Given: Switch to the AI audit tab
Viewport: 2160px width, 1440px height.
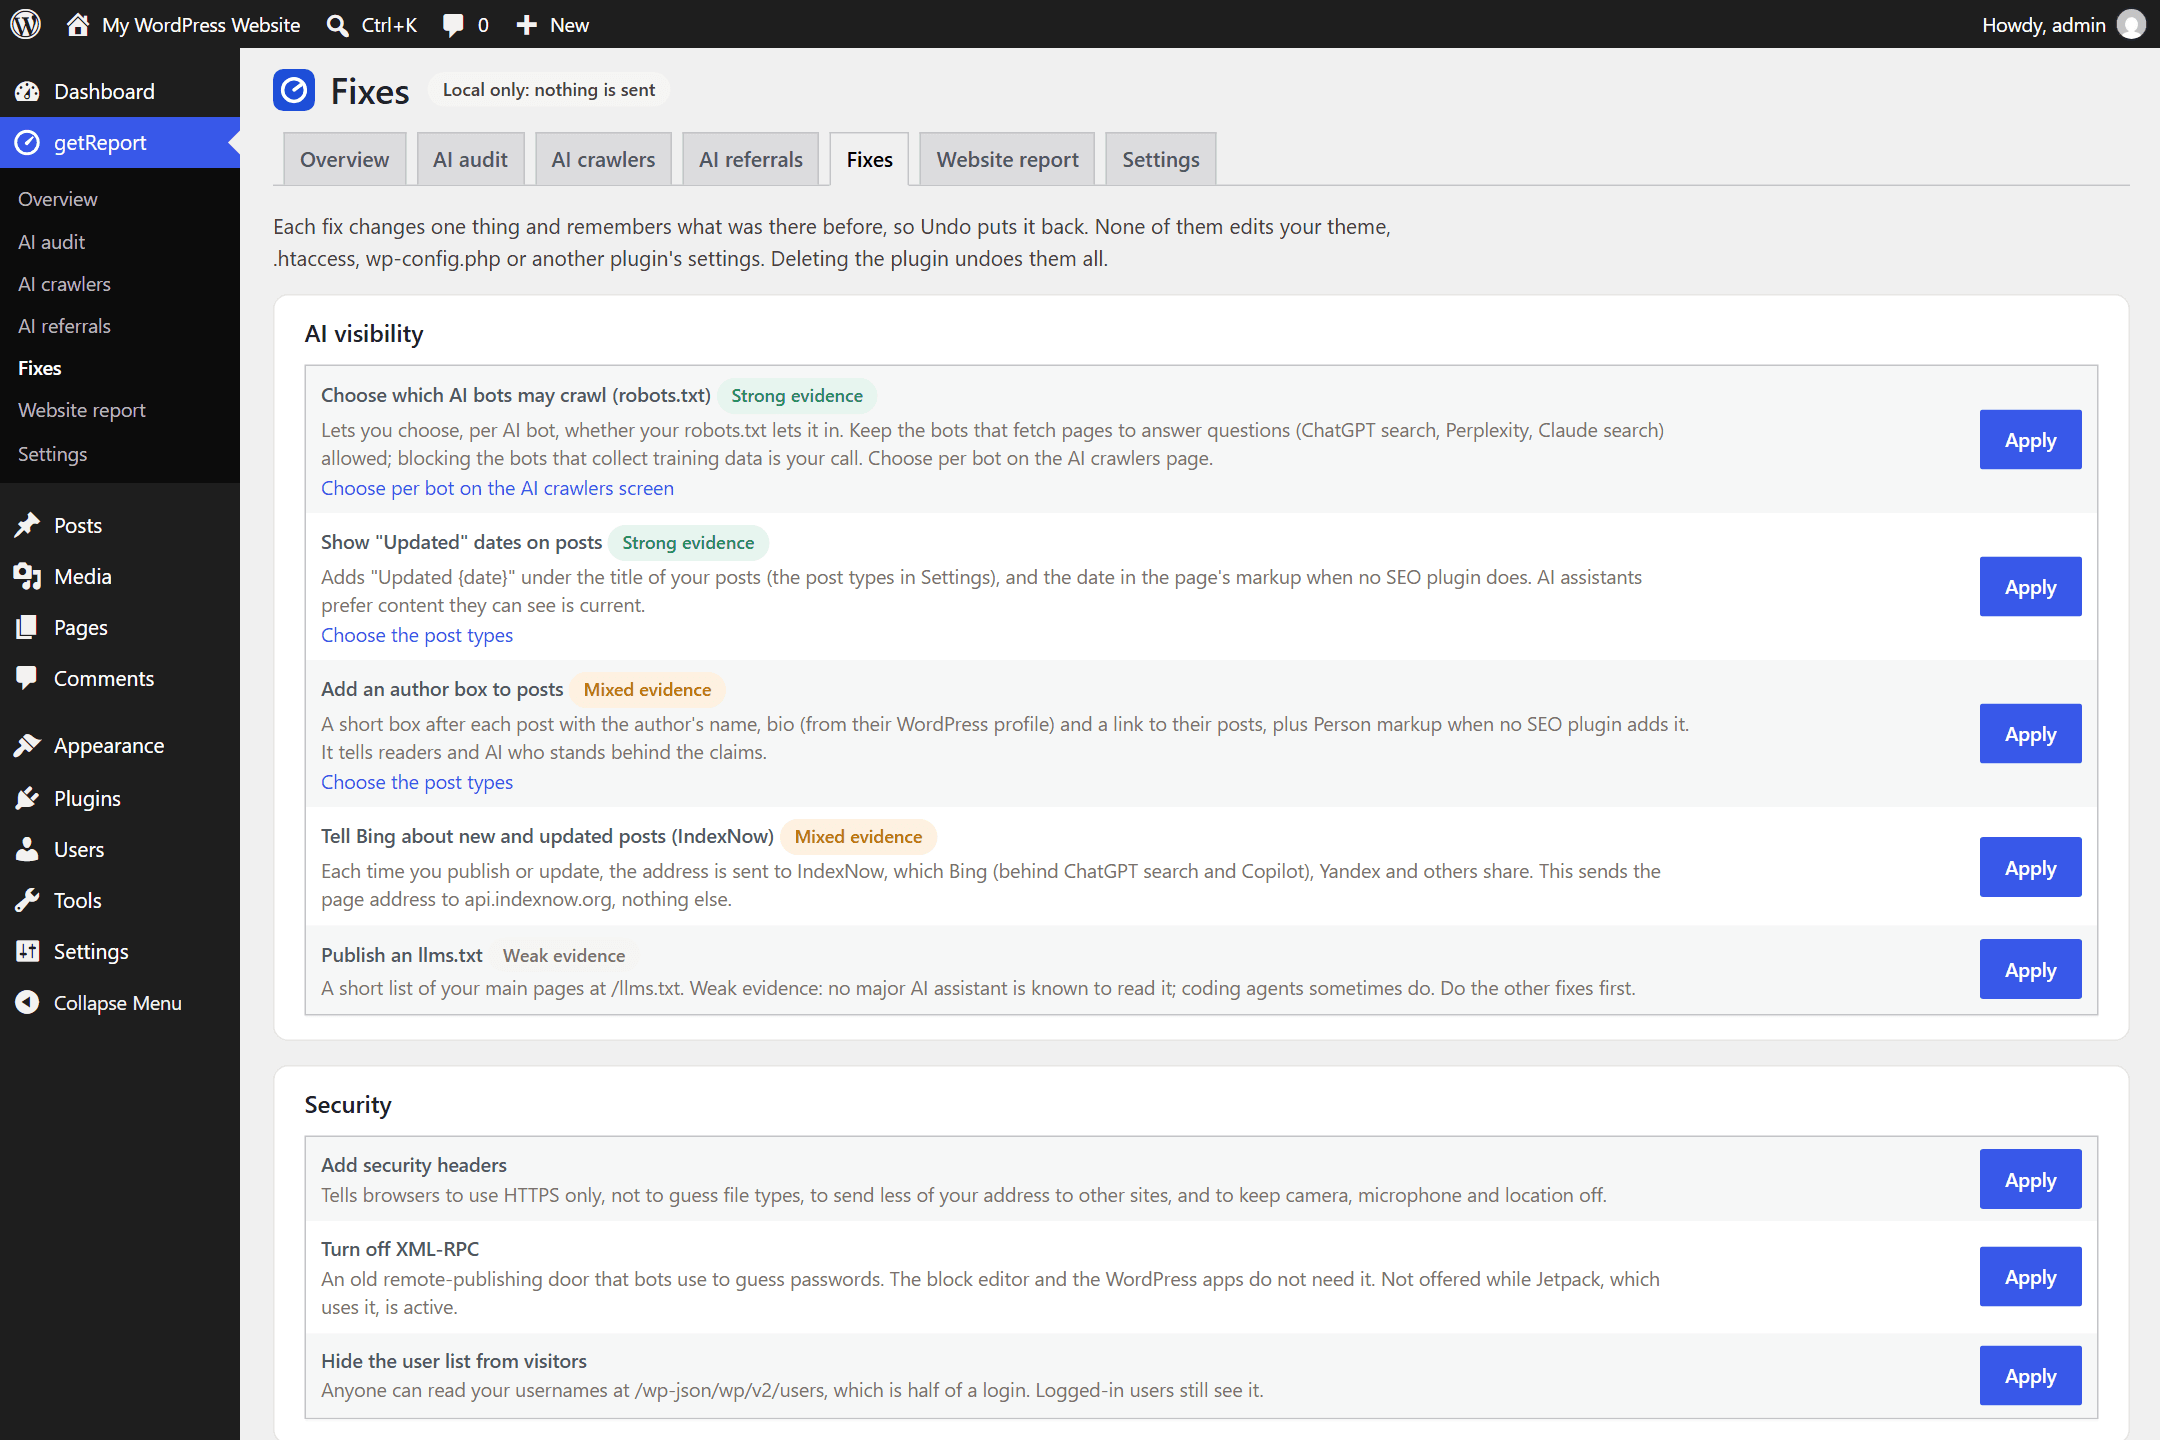Looking at the screenshot, I should [470, 159].
